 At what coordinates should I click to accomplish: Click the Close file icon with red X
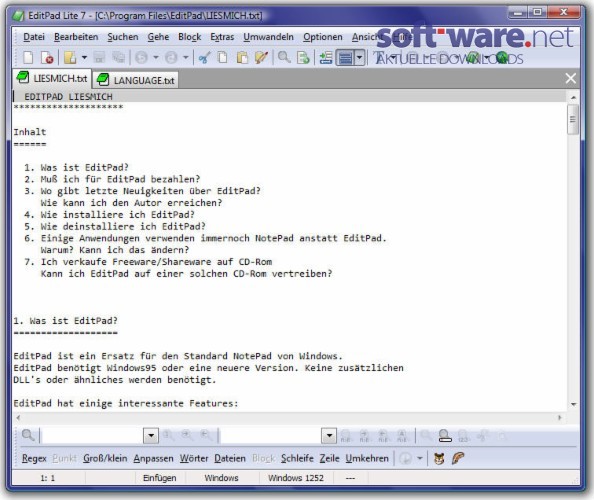[47, 58]
